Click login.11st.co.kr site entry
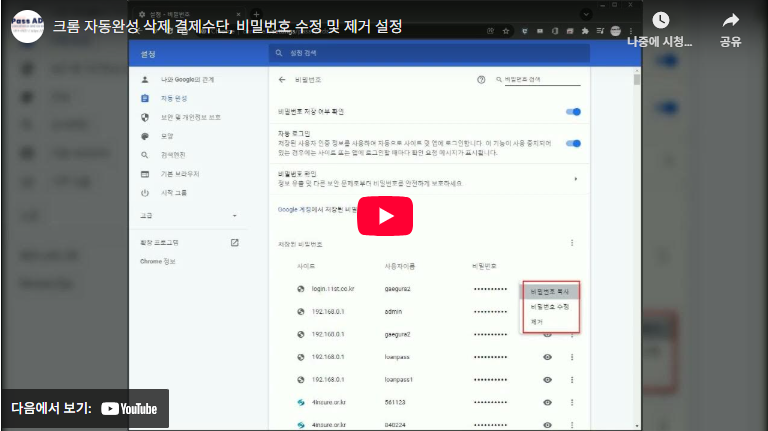The width and height of the screenshot is (768, 431). (333, 289)
